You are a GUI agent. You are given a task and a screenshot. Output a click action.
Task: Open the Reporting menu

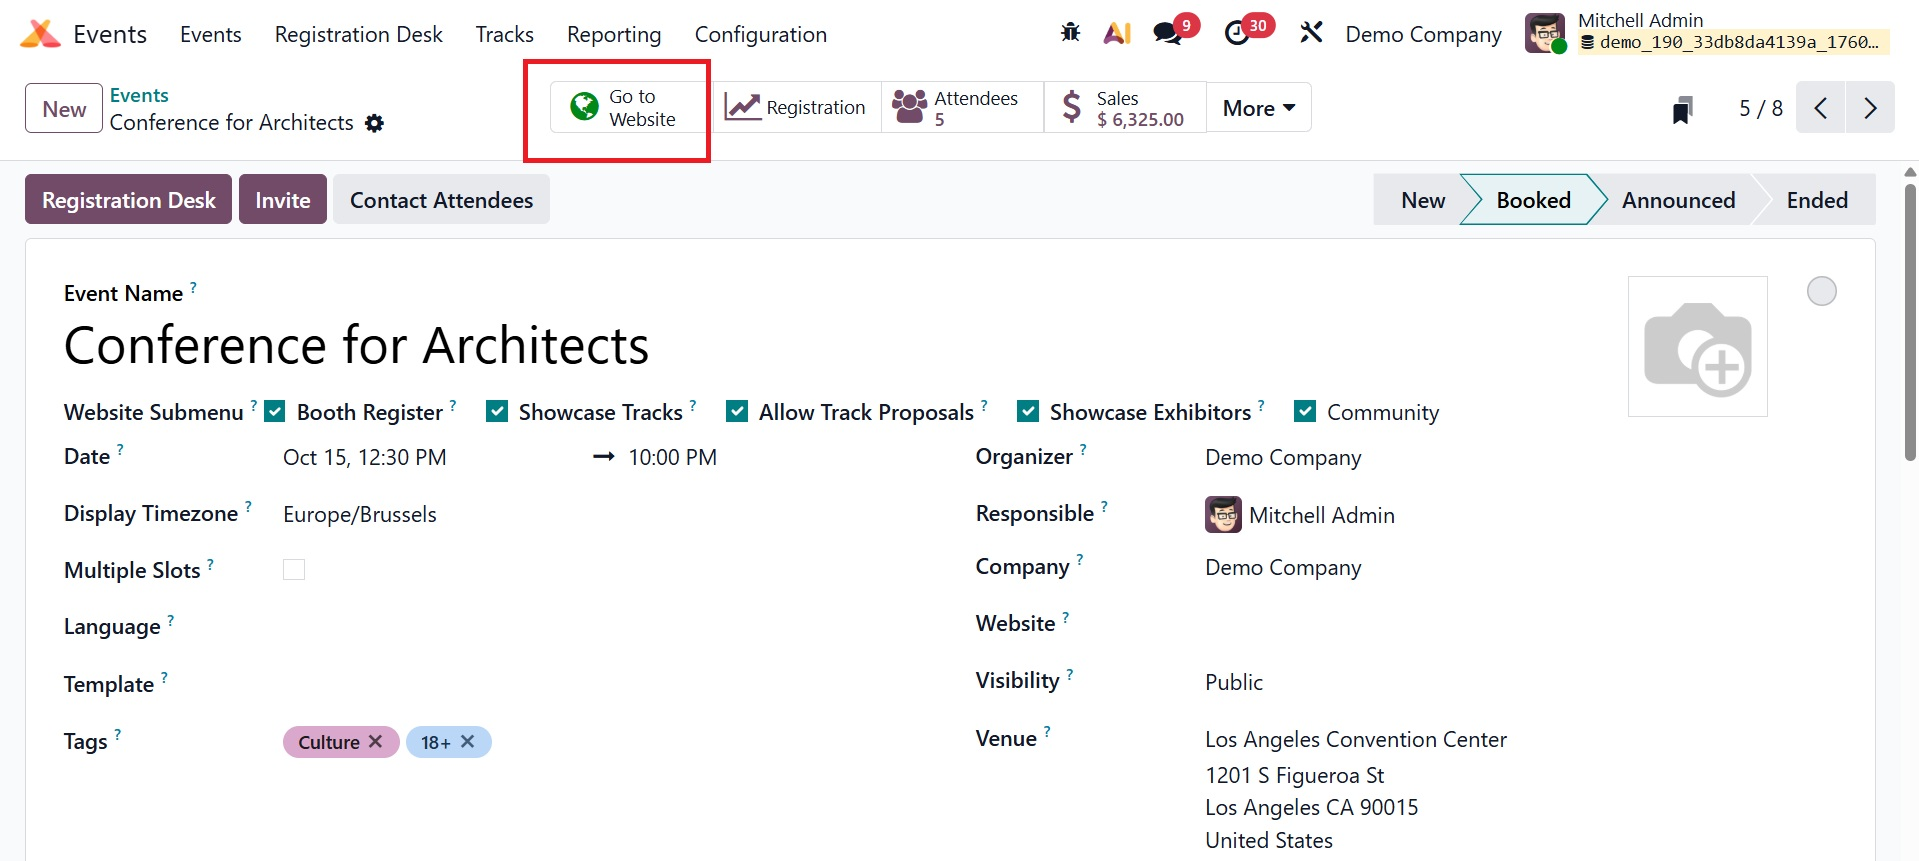[614, 35]
